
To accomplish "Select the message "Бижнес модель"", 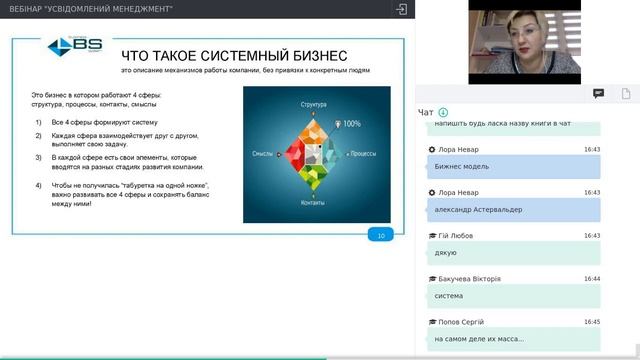I will (x=513, y=167).
